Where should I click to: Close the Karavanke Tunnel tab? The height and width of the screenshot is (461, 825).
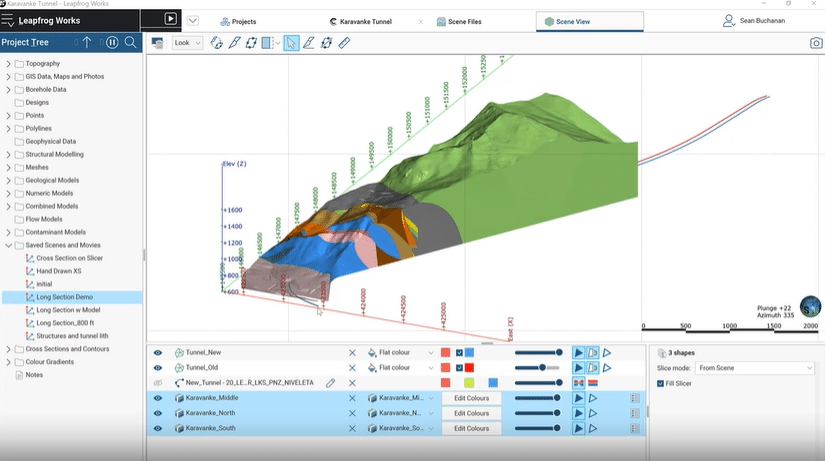pos(420,22)
